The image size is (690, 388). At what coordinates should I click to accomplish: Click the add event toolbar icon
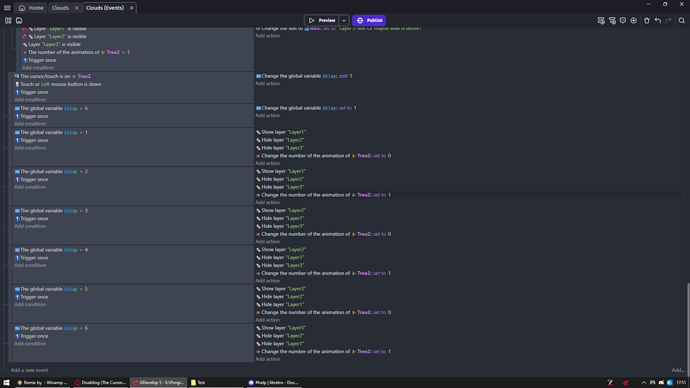click(x=601, y=20)
